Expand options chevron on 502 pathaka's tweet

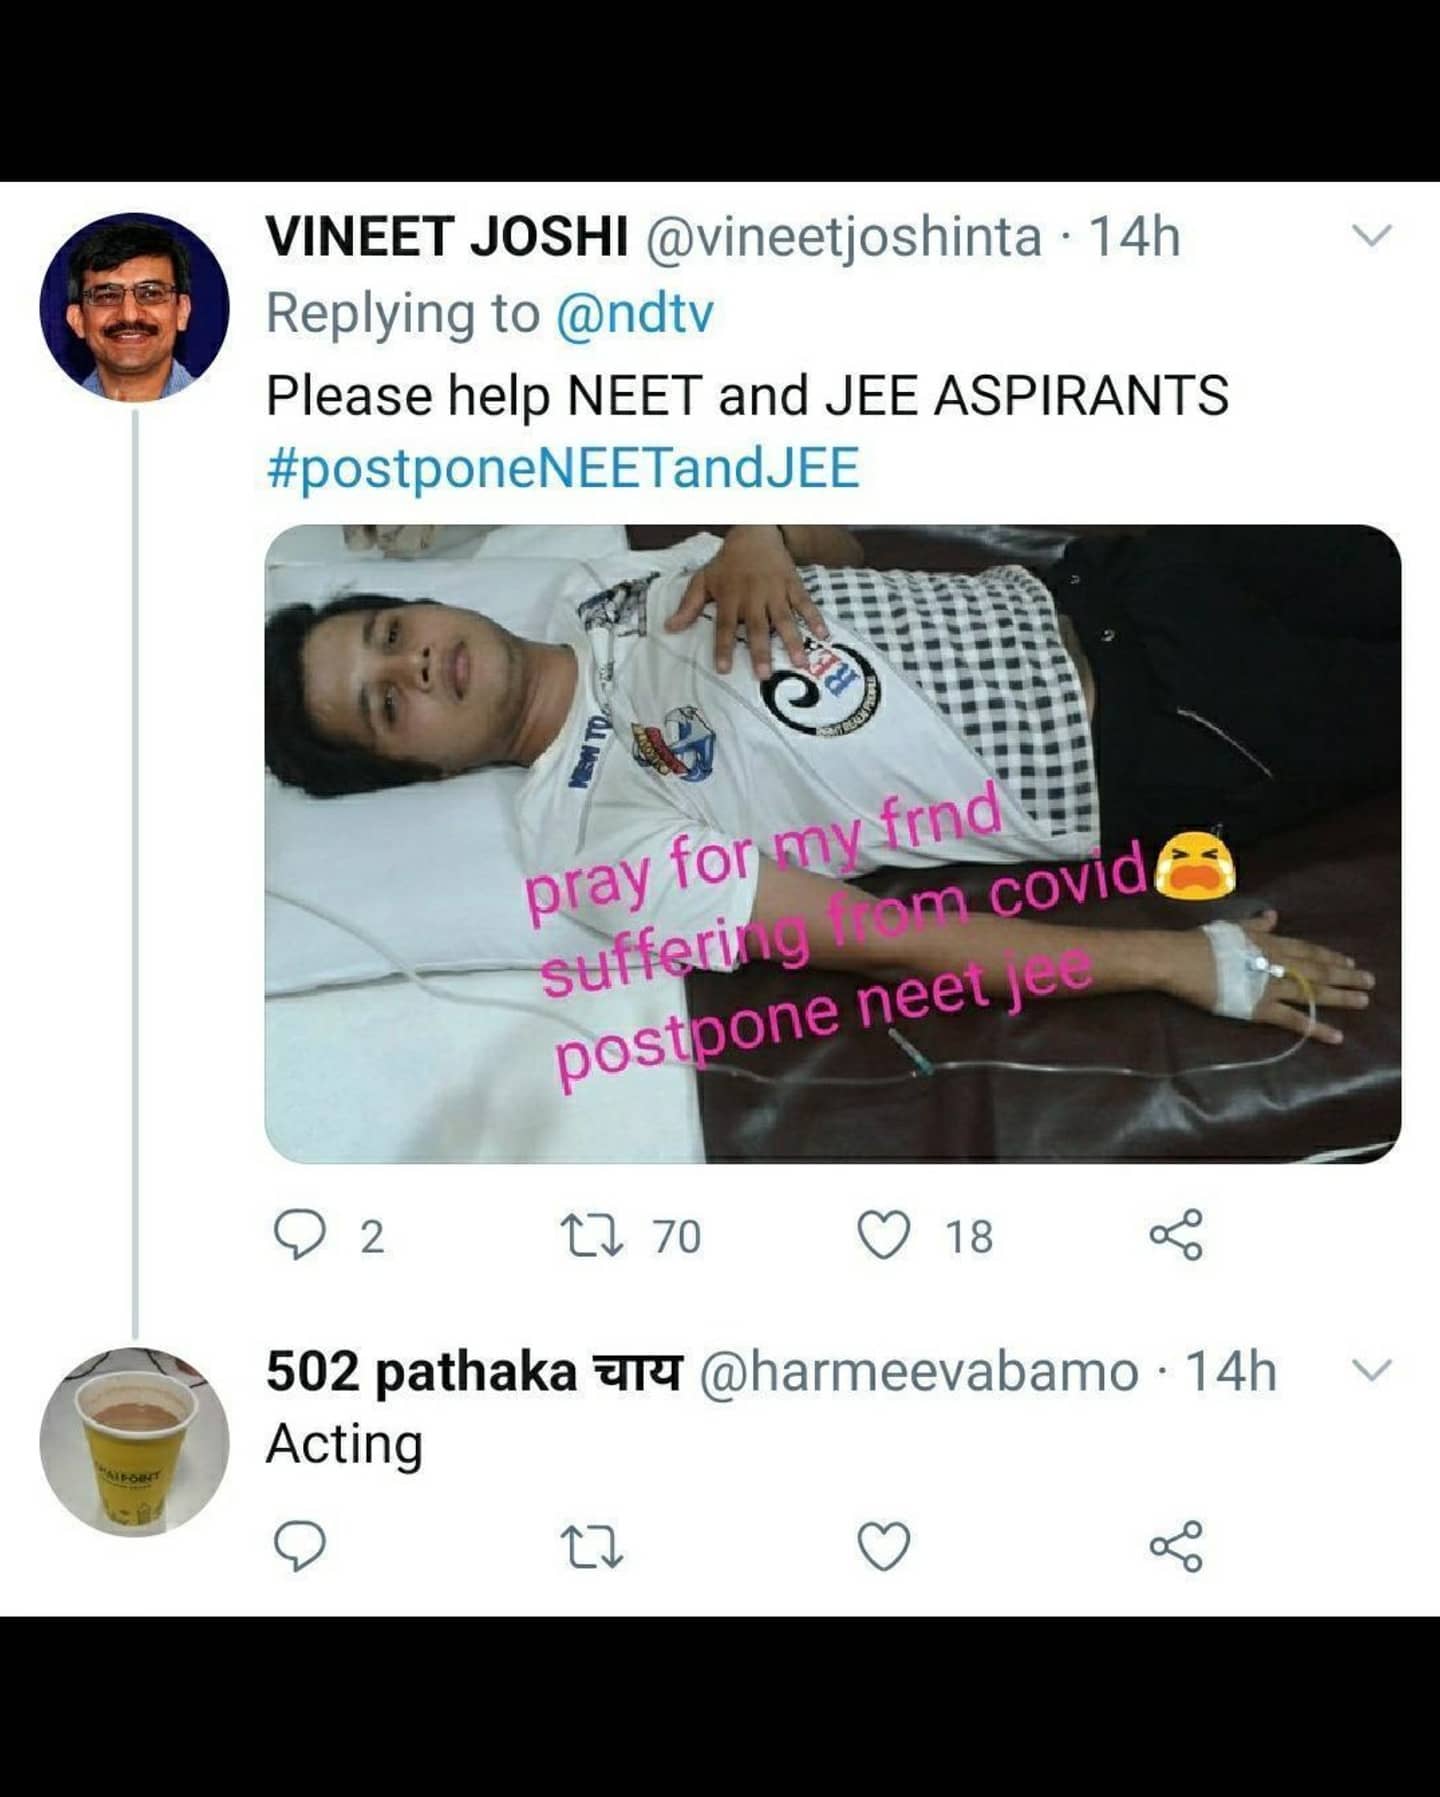[x=1372, y=1369]
